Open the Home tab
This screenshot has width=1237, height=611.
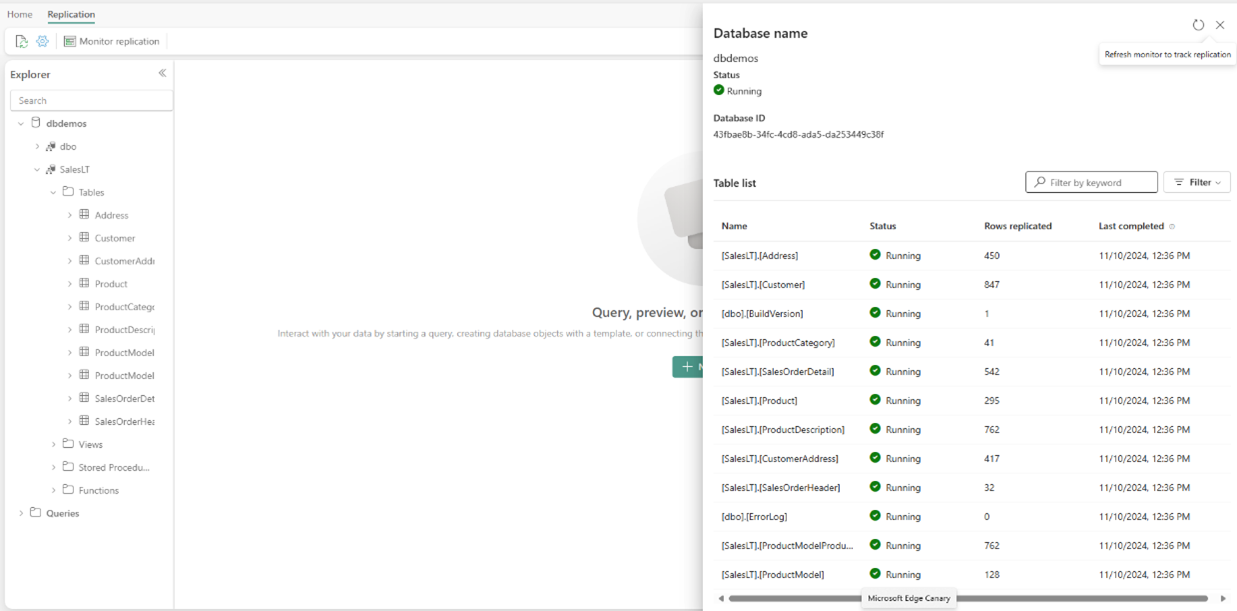coord(20,15)
